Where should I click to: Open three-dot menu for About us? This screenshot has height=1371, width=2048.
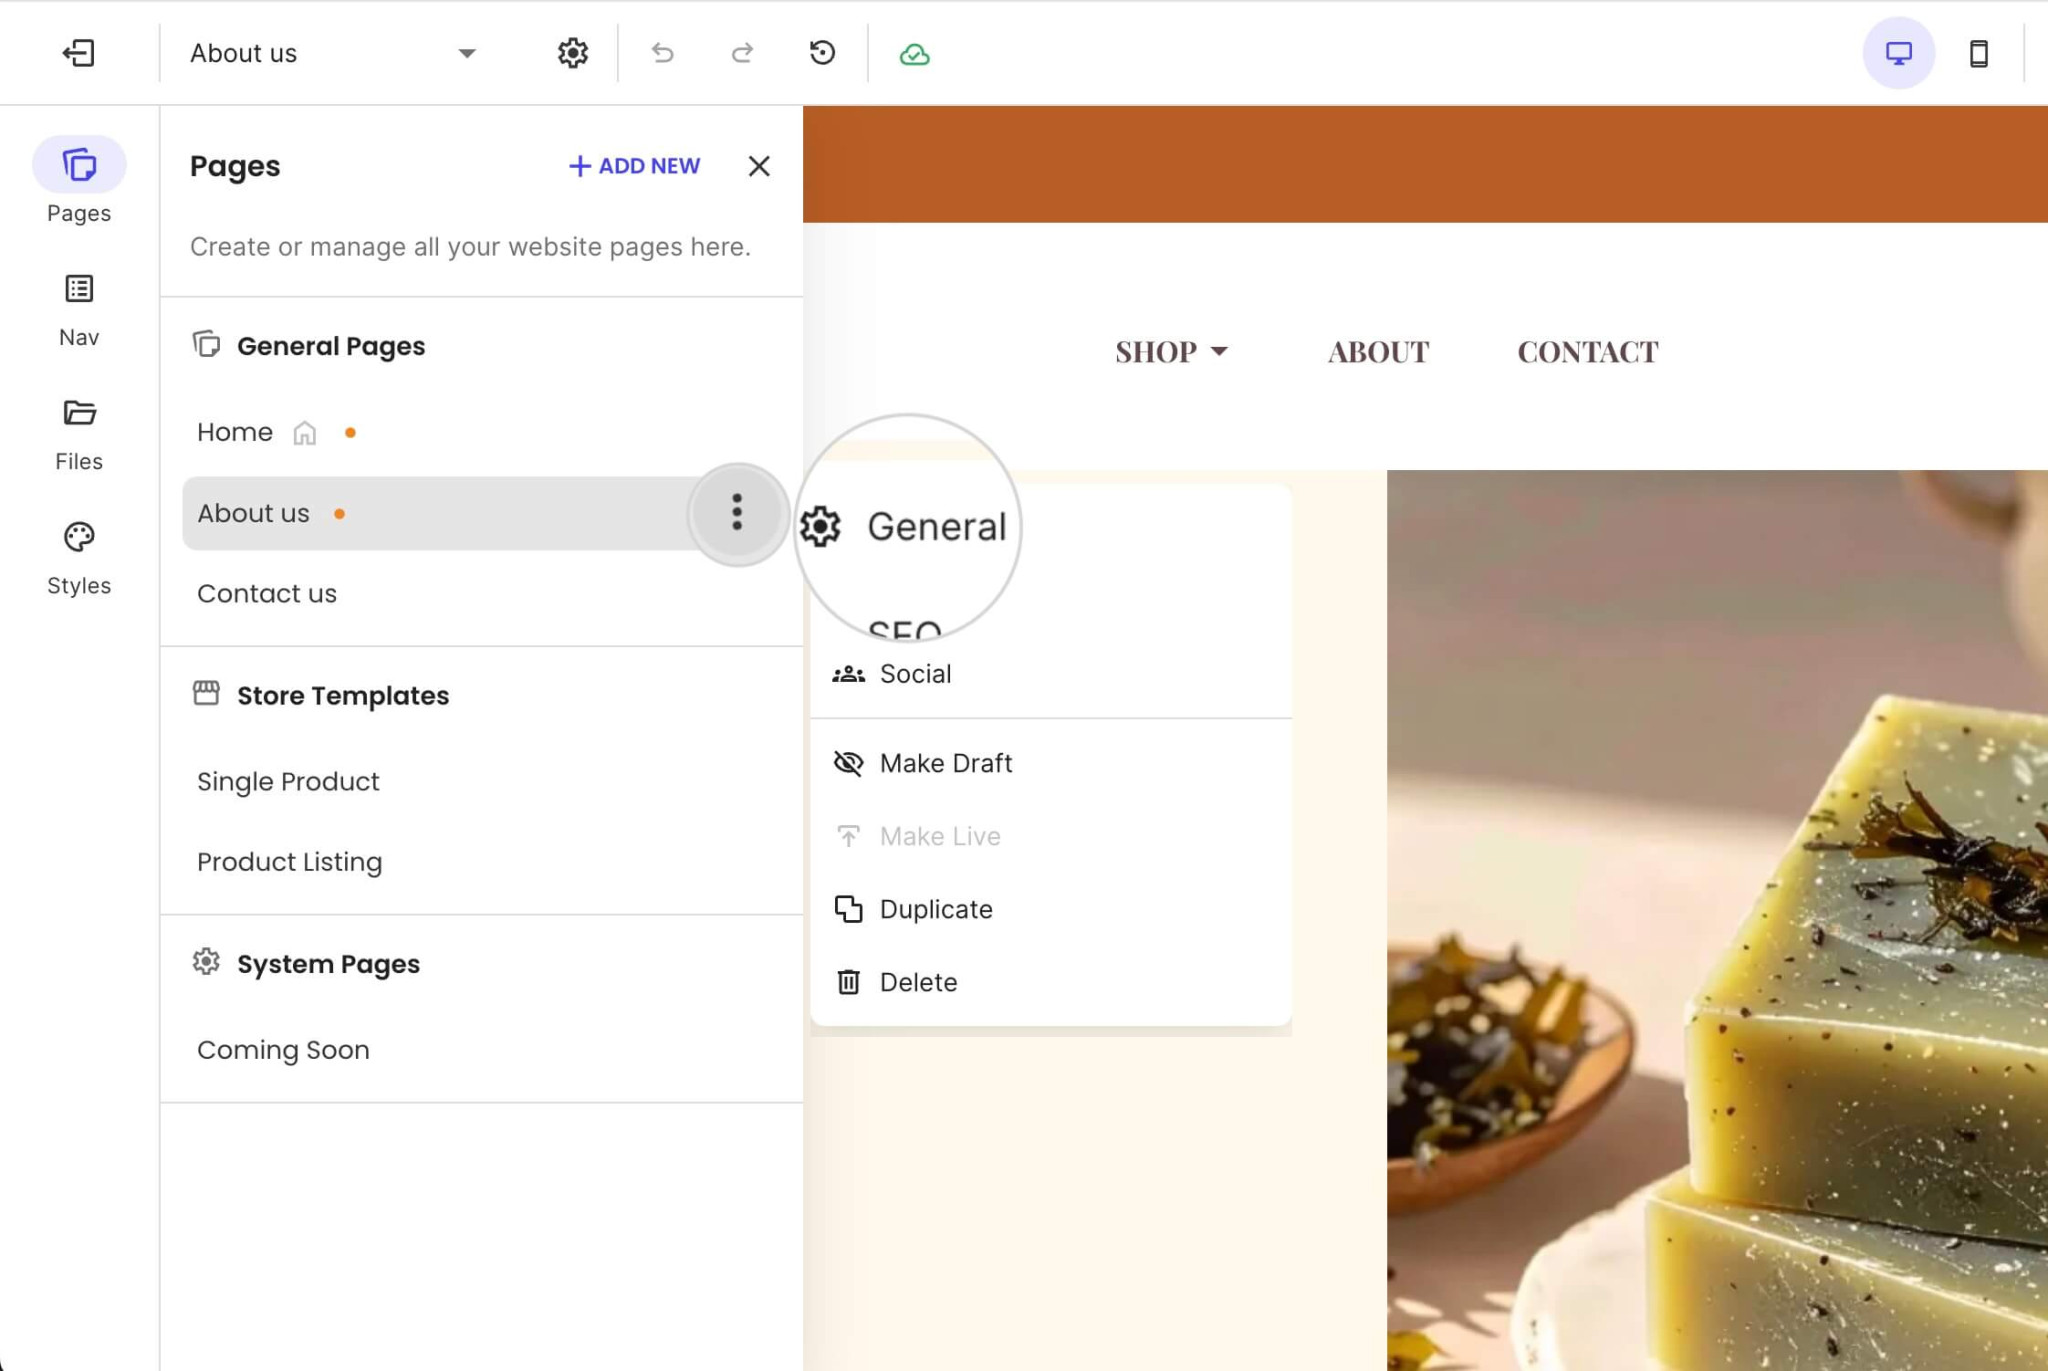[x=737, y=513]
